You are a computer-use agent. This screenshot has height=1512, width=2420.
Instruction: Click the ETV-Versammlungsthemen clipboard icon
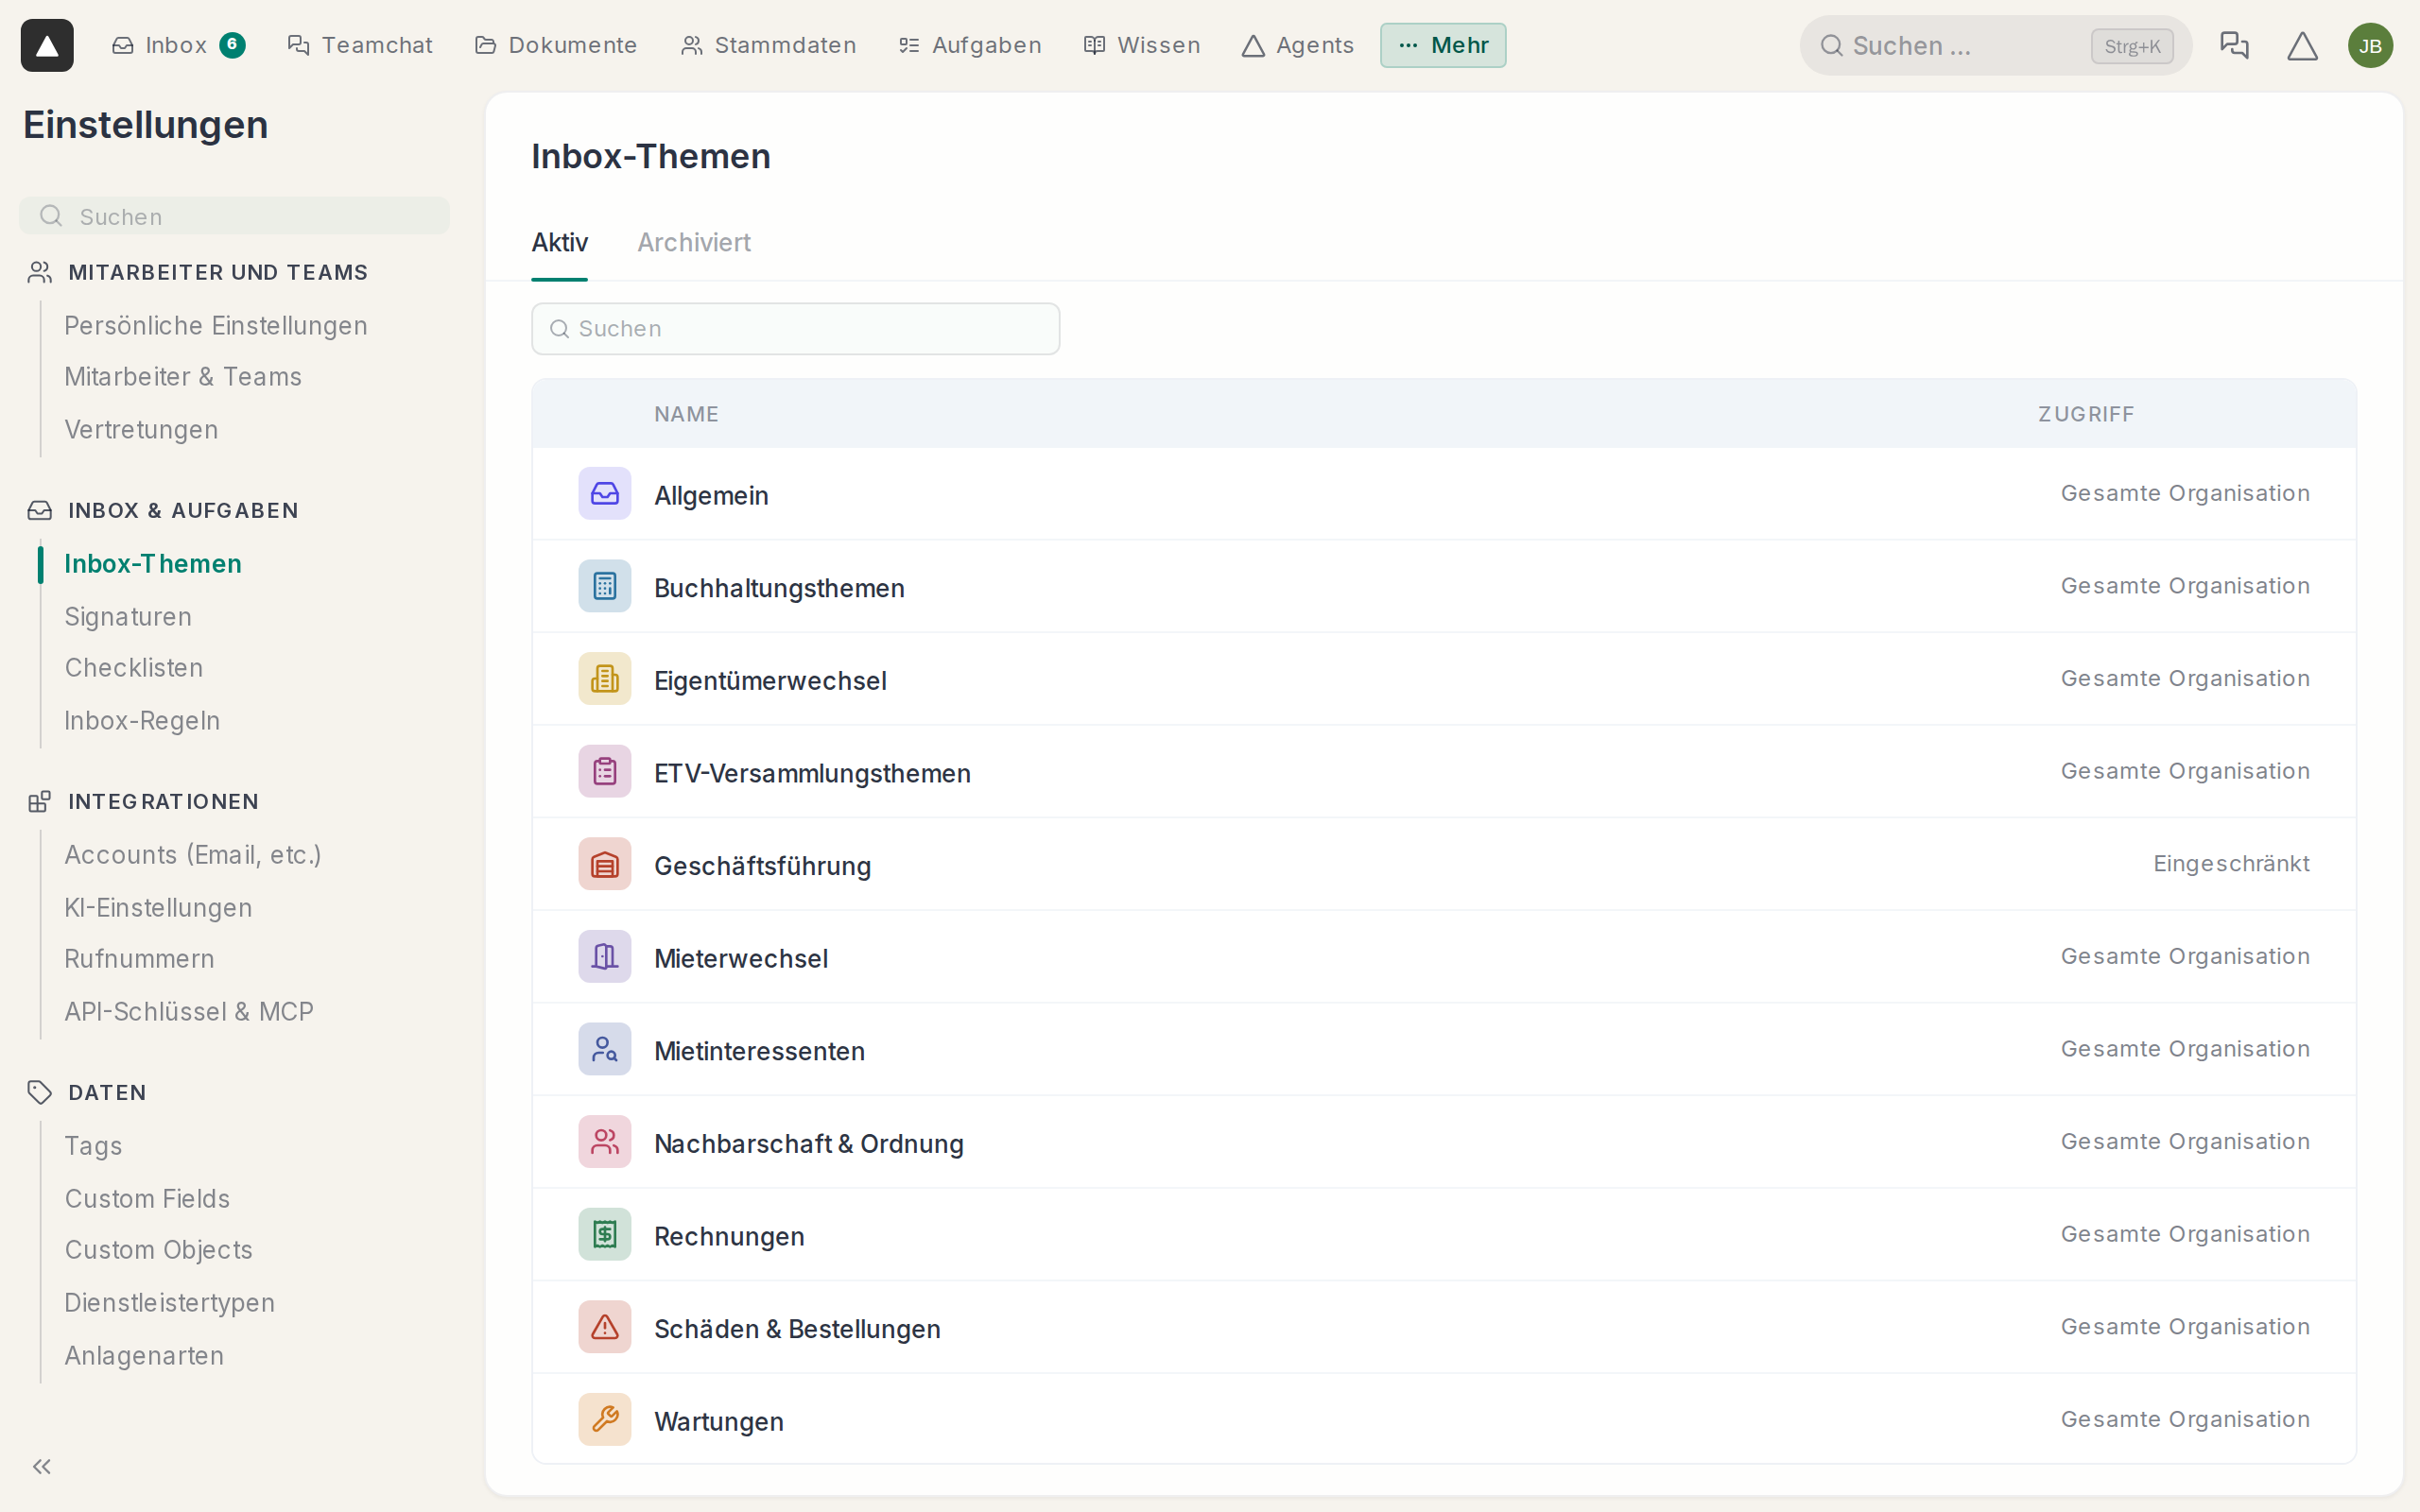(x=605, y=771)
